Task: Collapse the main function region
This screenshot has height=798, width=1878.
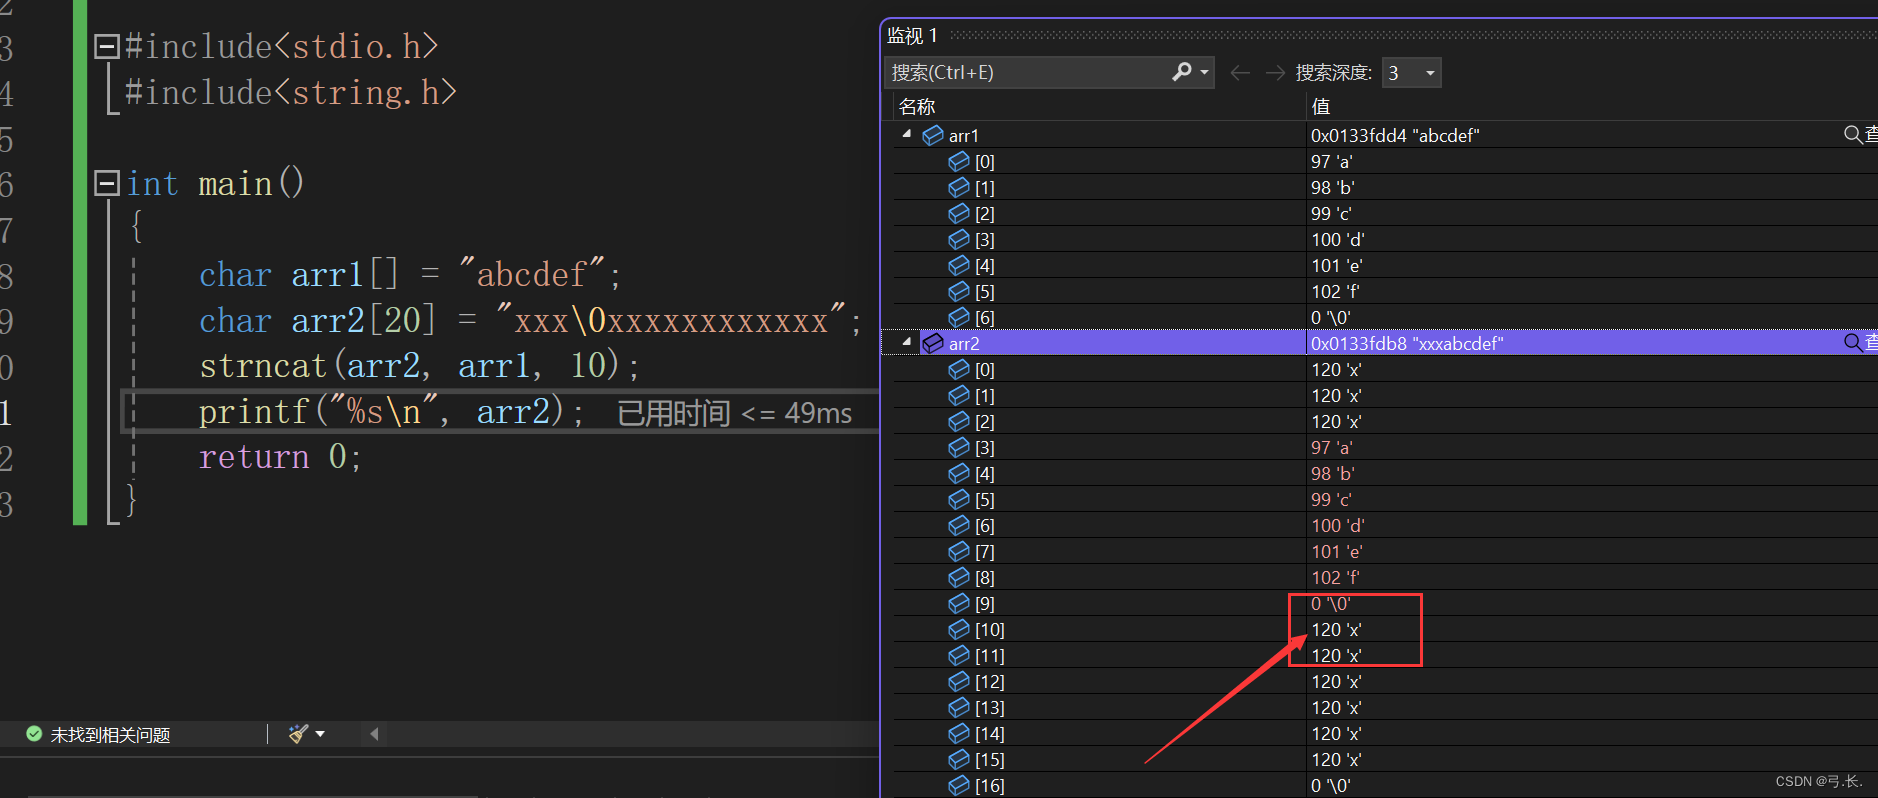Action: coord(106,183)
